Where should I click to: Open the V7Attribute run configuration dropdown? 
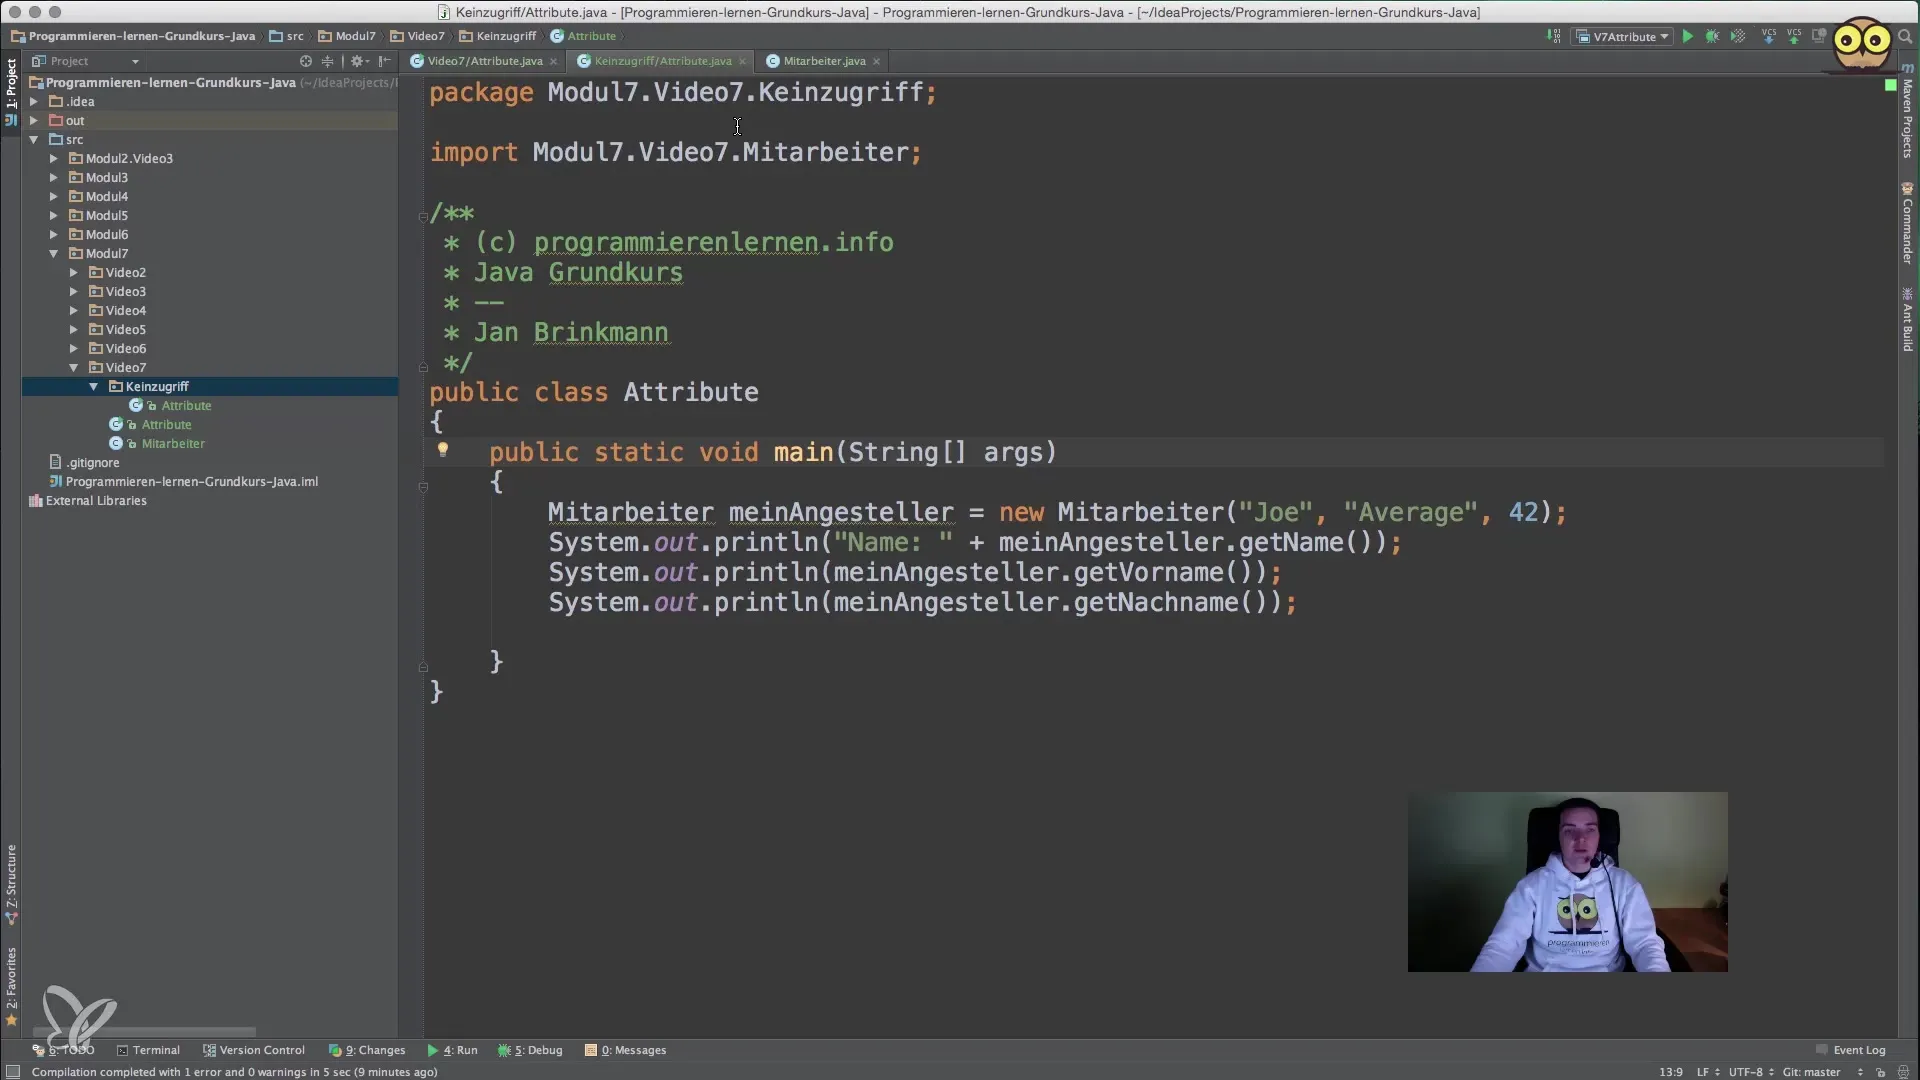(1623, 36)
